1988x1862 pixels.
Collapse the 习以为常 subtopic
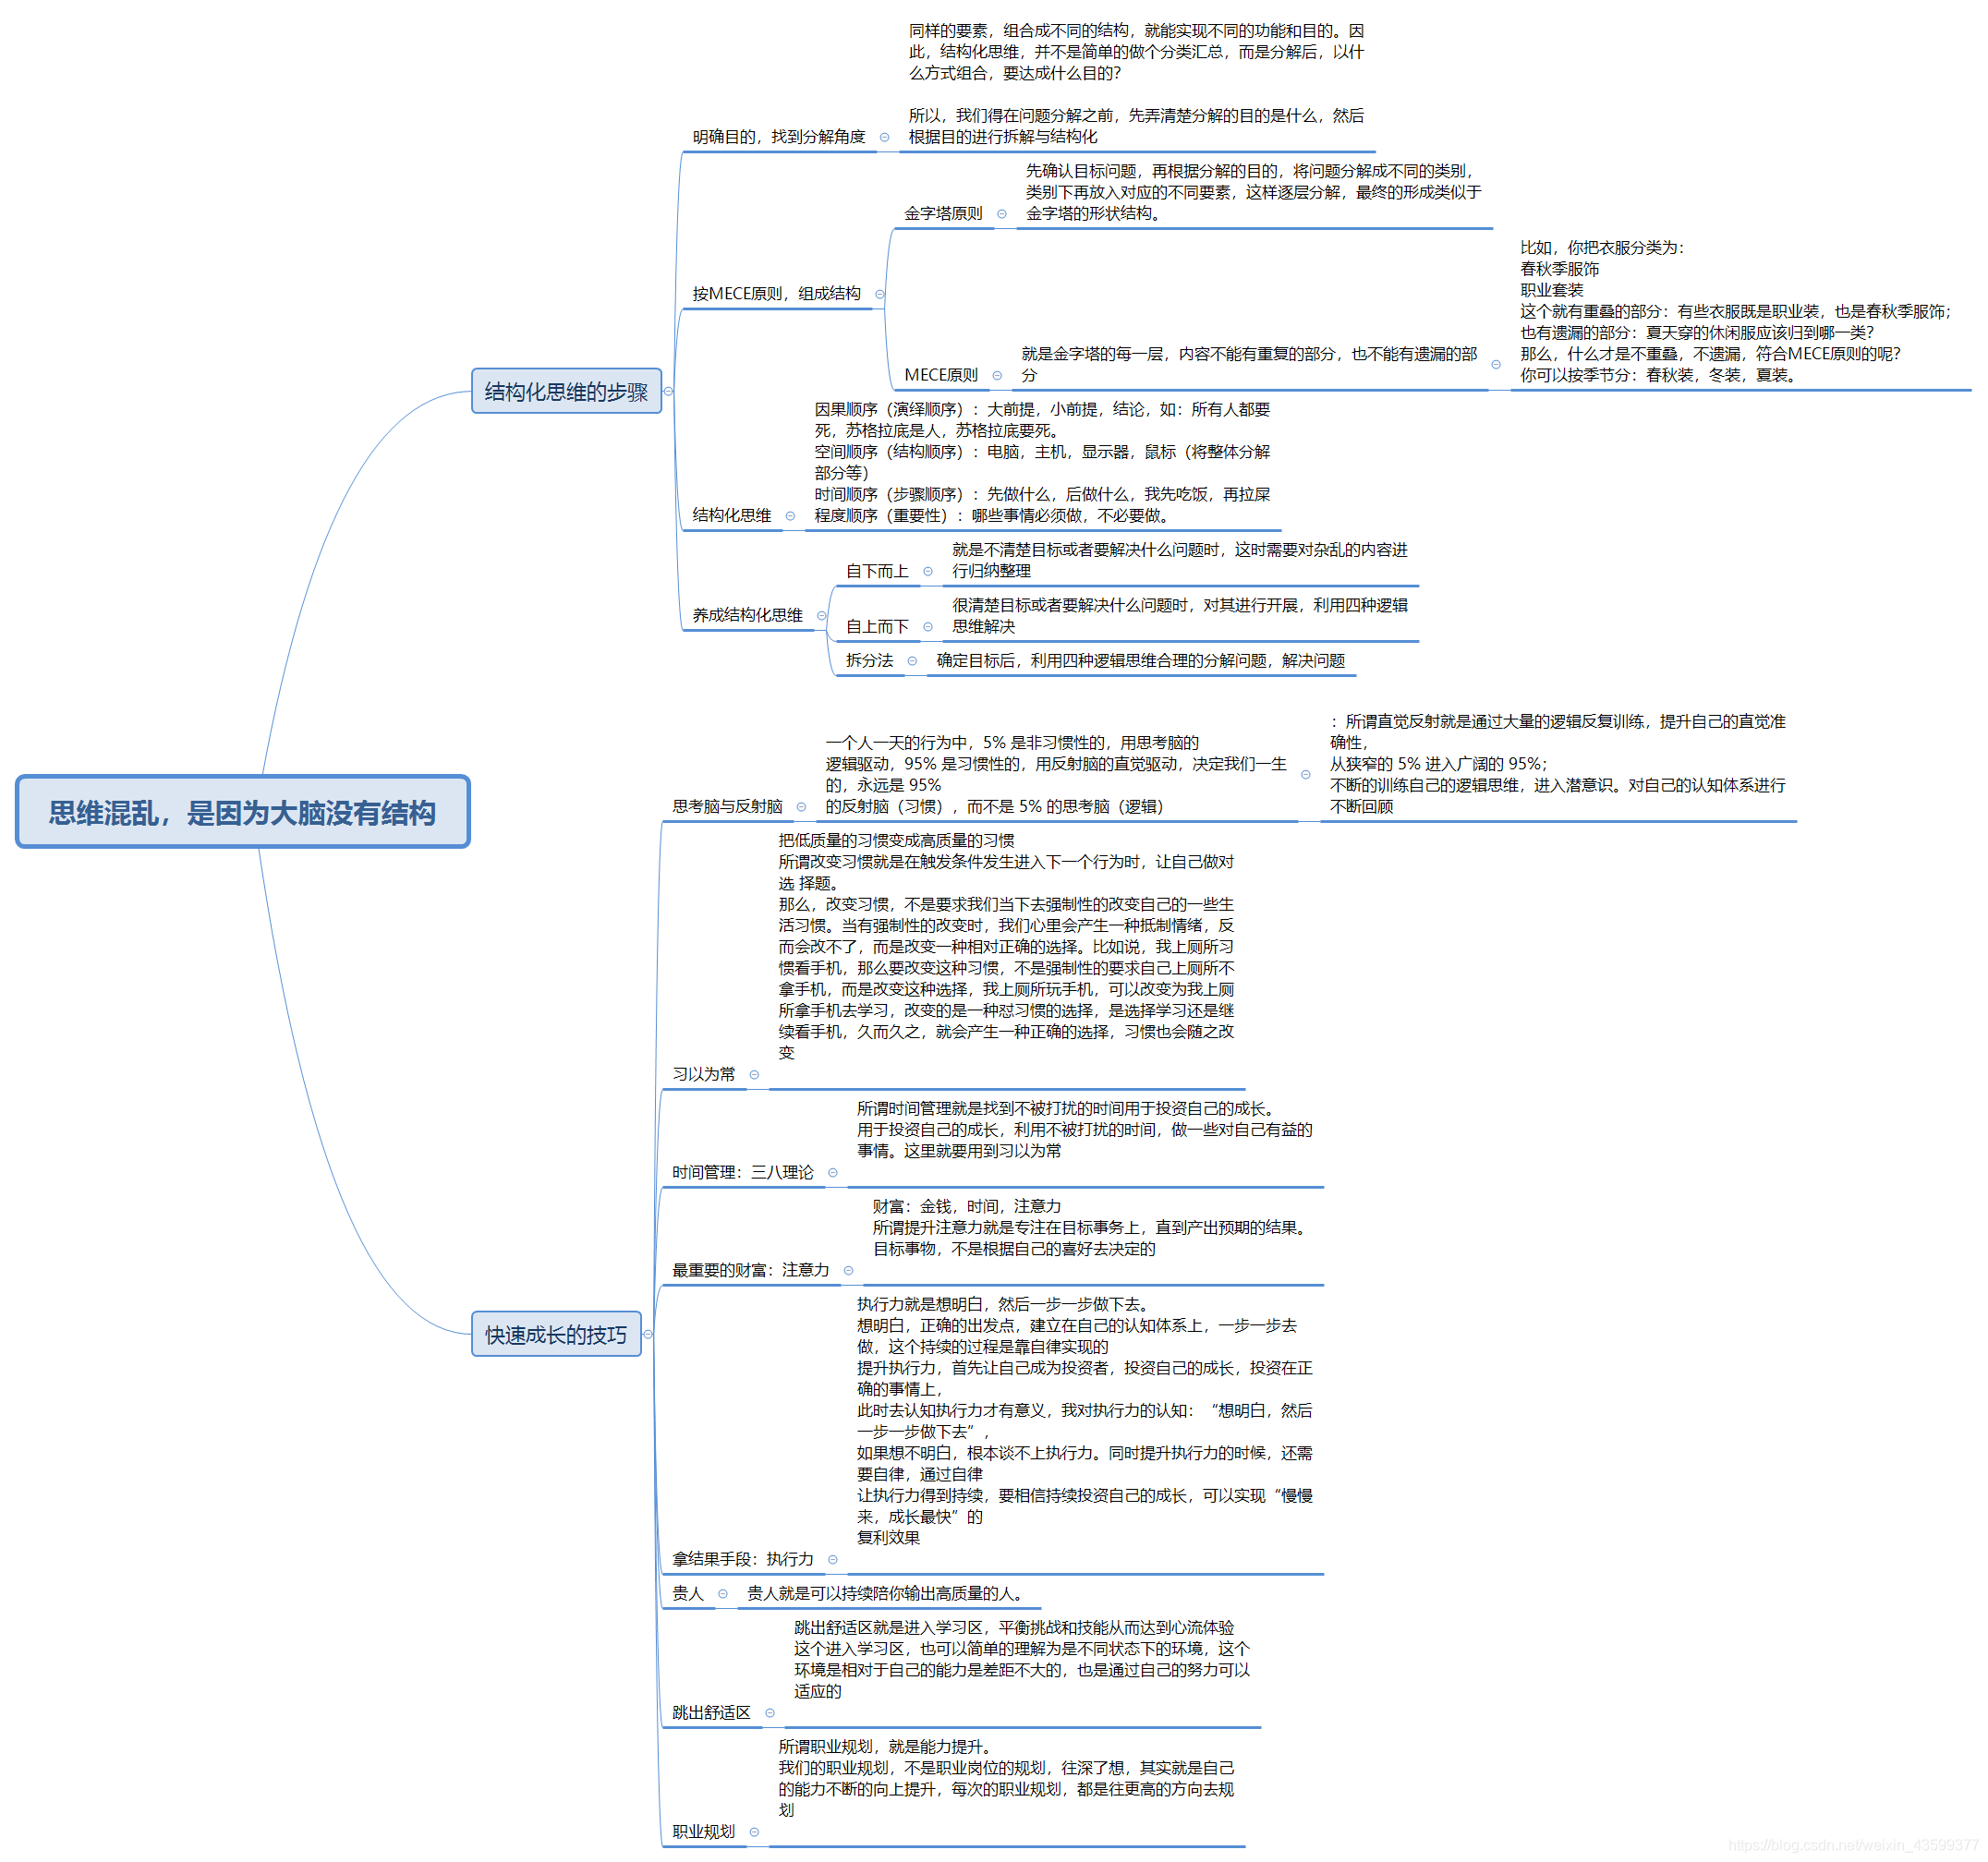754,1075
